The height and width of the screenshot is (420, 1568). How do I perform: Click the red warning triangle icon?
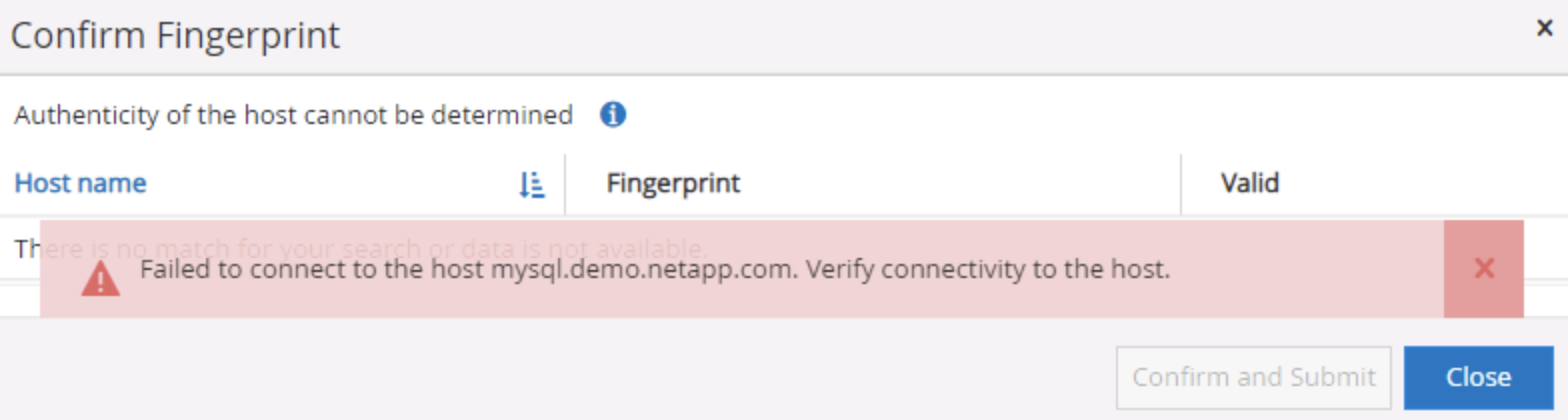click(100, 277)
